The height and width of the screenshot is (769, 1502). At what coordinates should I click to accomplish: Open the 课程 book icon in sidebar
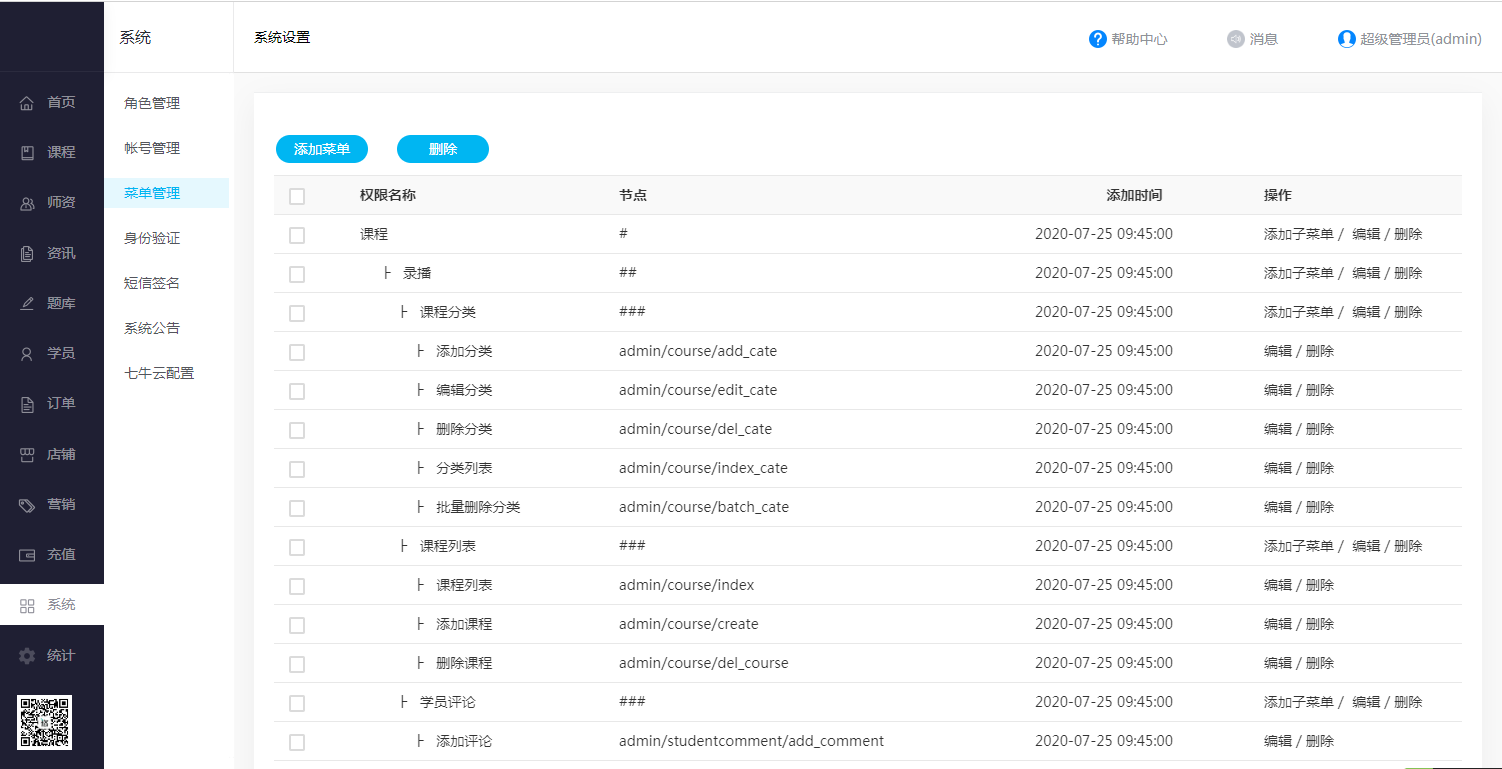[27, 153]
